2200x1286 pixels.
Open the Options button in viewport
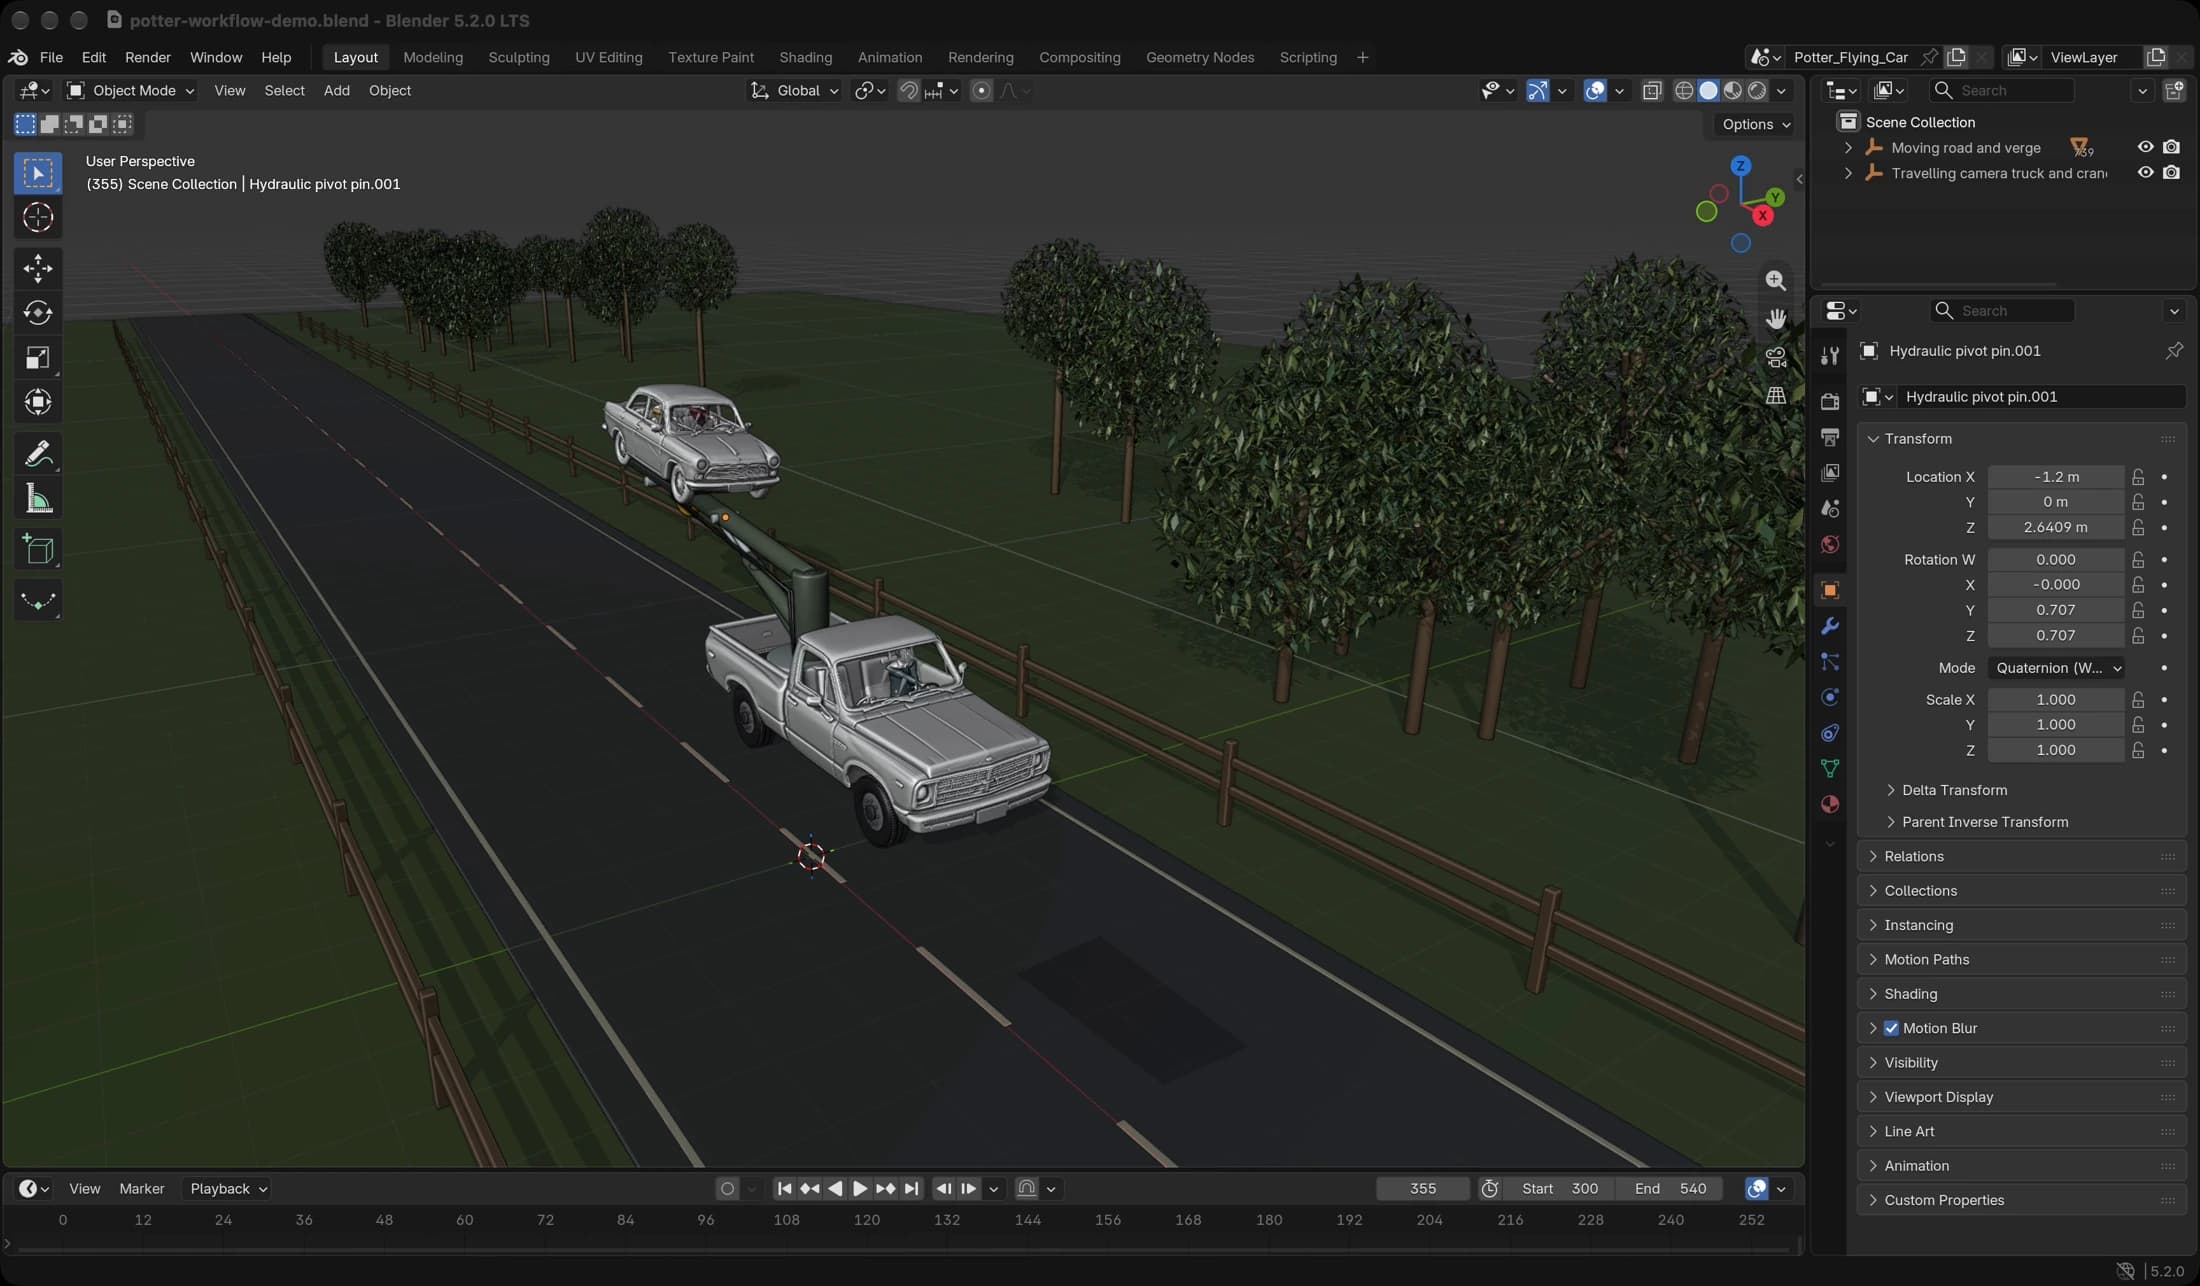tap(1755, 124)
